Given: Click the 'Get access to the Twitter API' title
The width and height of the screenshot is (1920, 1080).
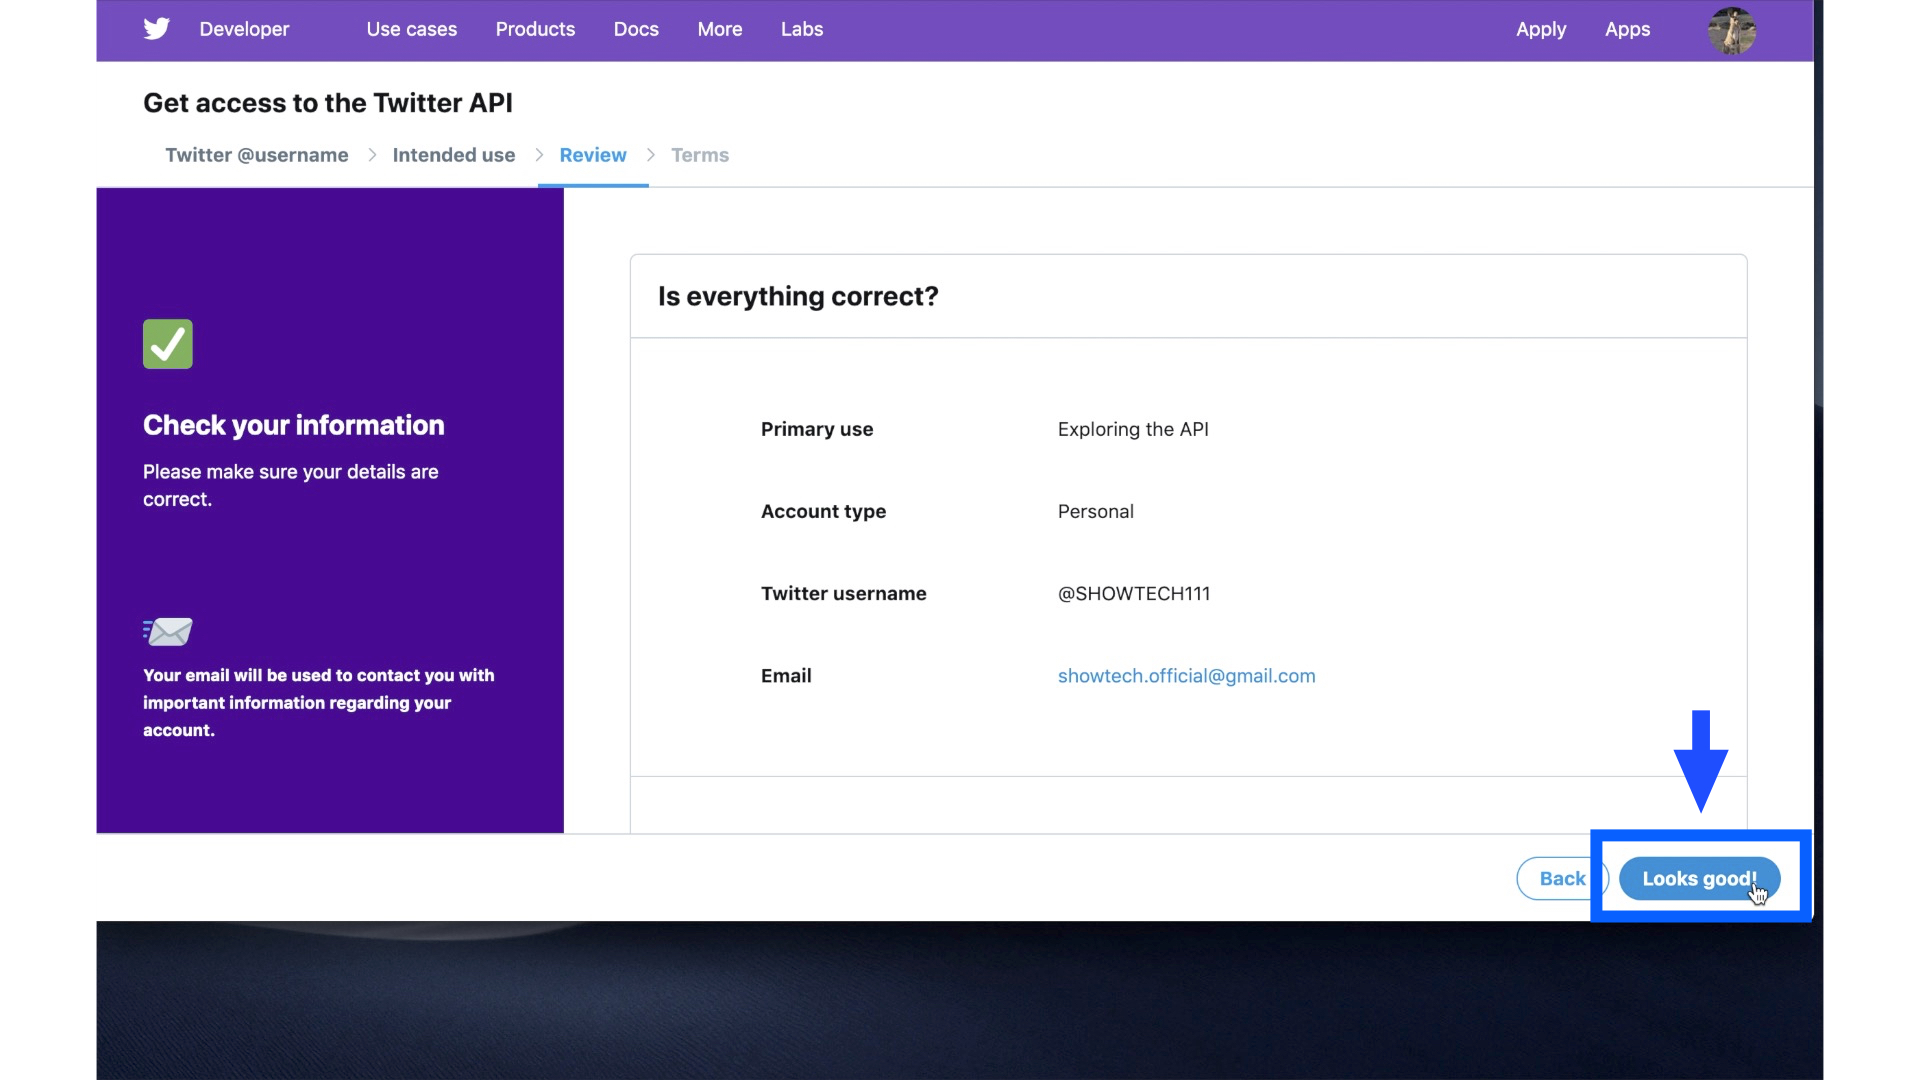Looking at the screenshot, I should [328, 103].
